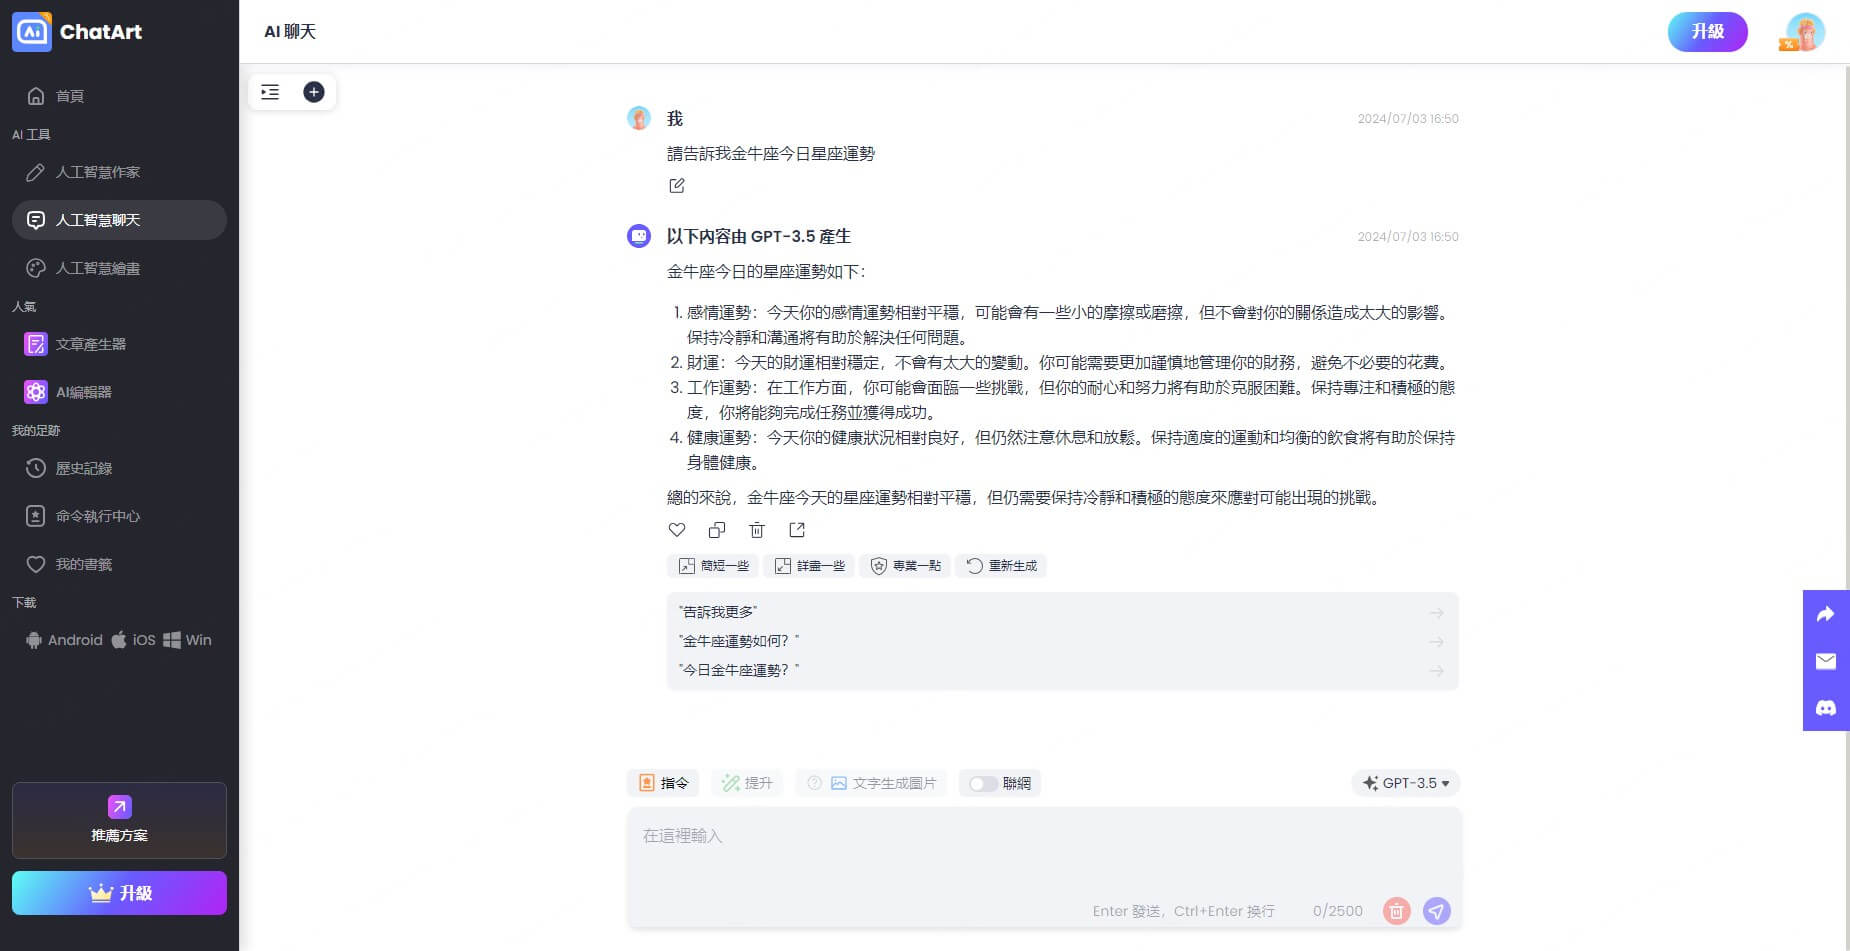
Task: Open 我的書籤 bookmarks
Action: (119, 564)
